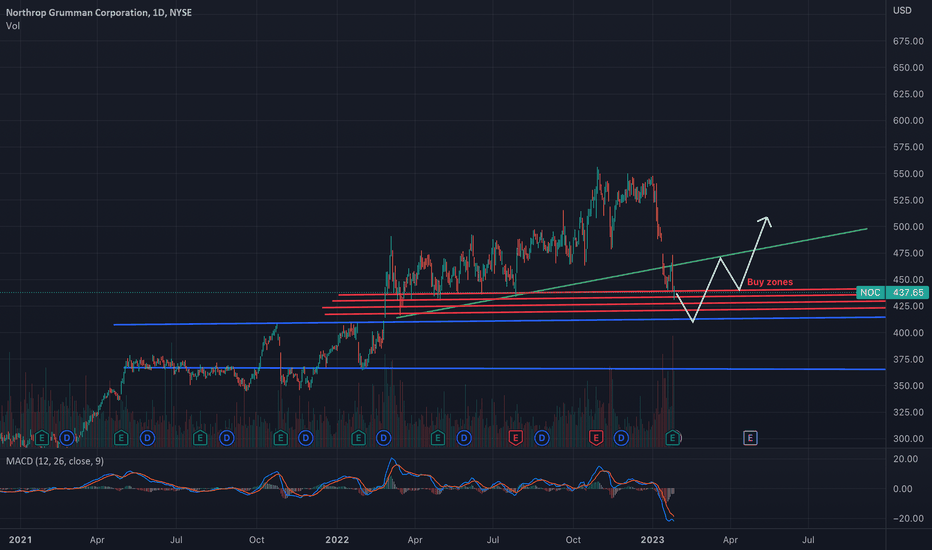Open the red October 2022 earnings marker
The width and height of the screenshot is (932, 550).
pyautogui.click(x=596, y=438)
